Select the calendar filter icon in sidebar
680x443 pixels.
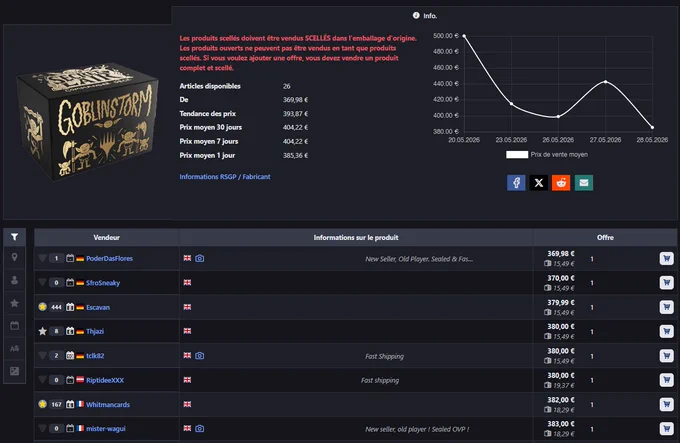[x=14, y=326]
